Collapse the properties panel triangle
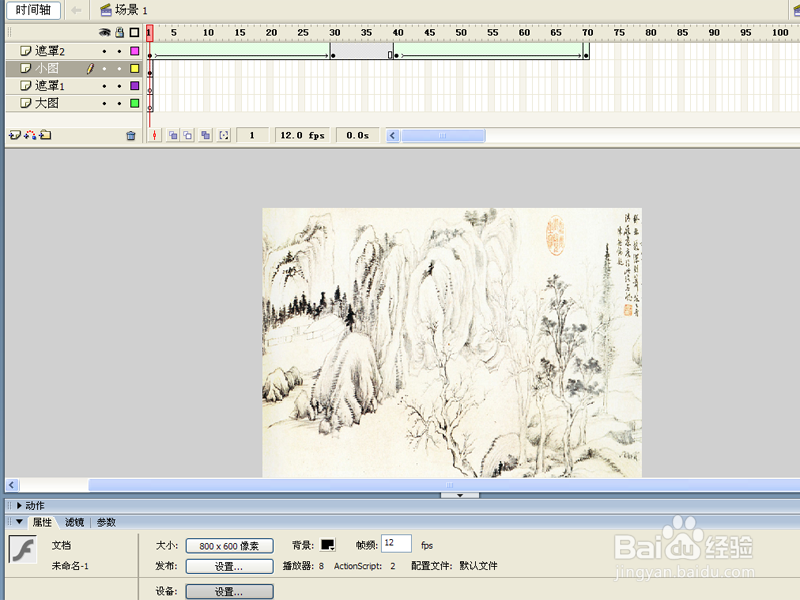Viewport: 800px width, 600px height. tap(19, 522)
